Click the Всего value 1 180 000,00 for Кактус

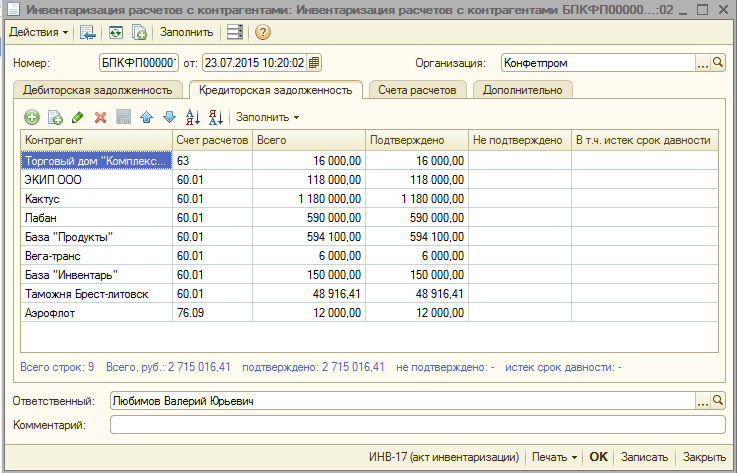(x=309, y=199)
